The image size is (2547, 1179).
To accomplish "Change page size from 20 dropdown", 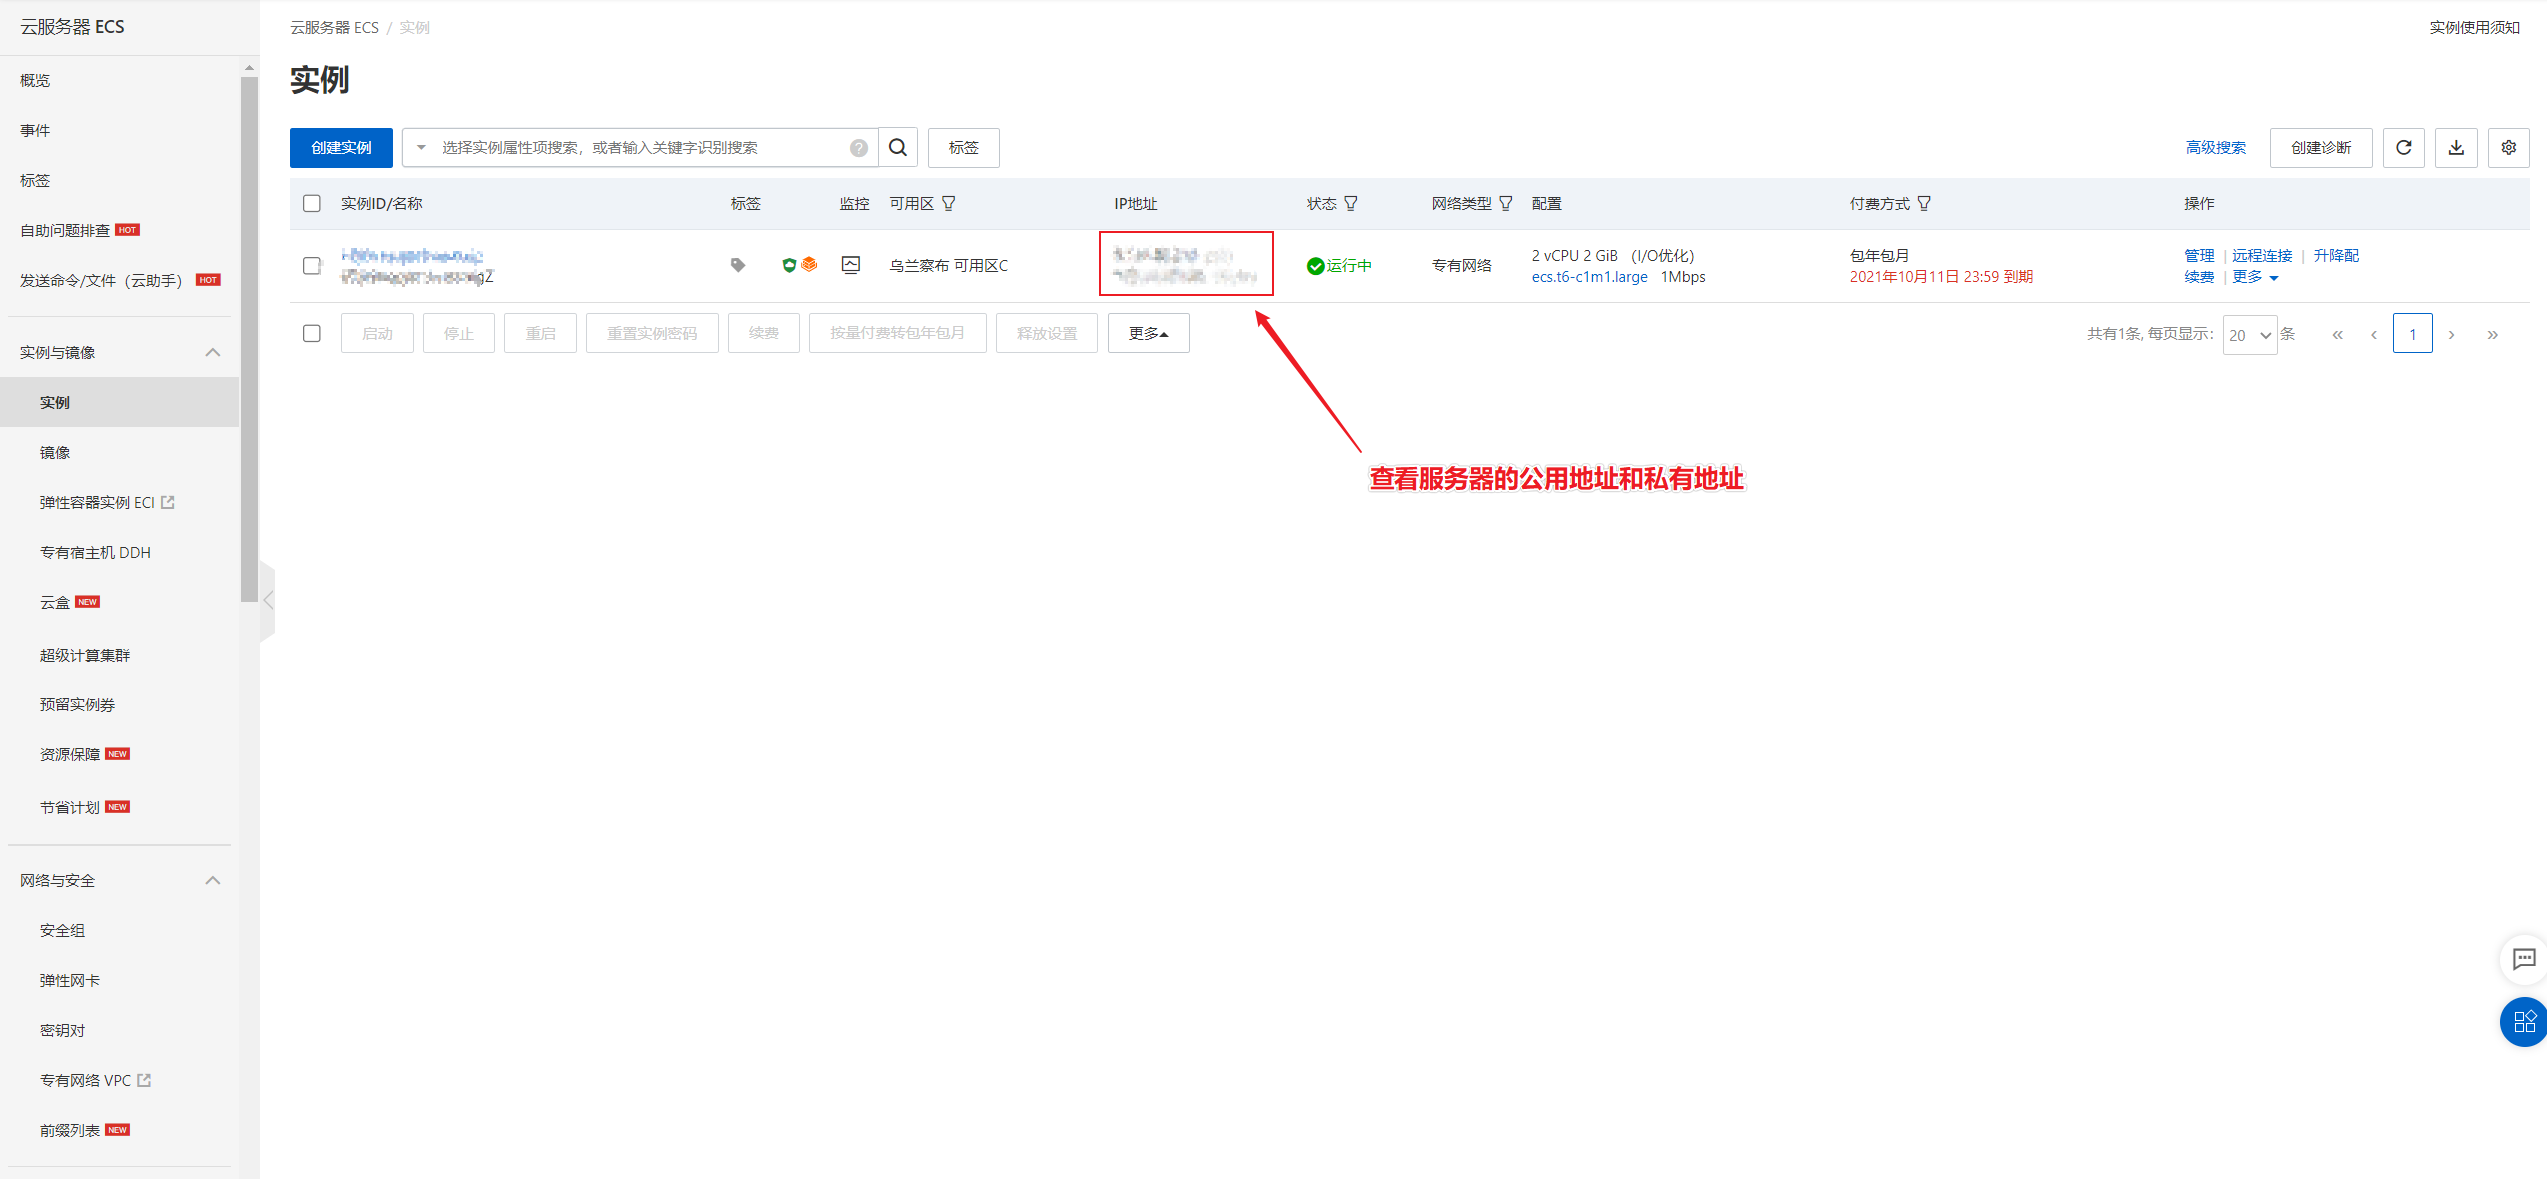I will pos(2250,334).
